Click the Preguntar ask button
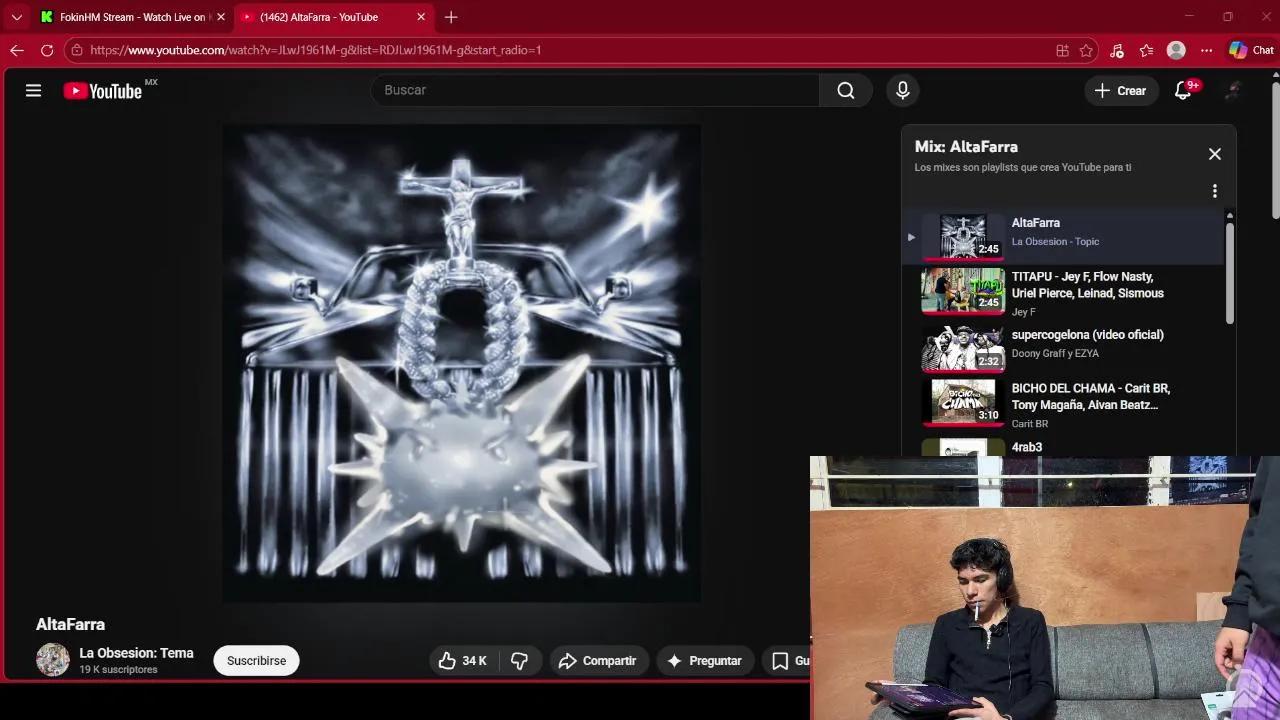 click(704, 661)
